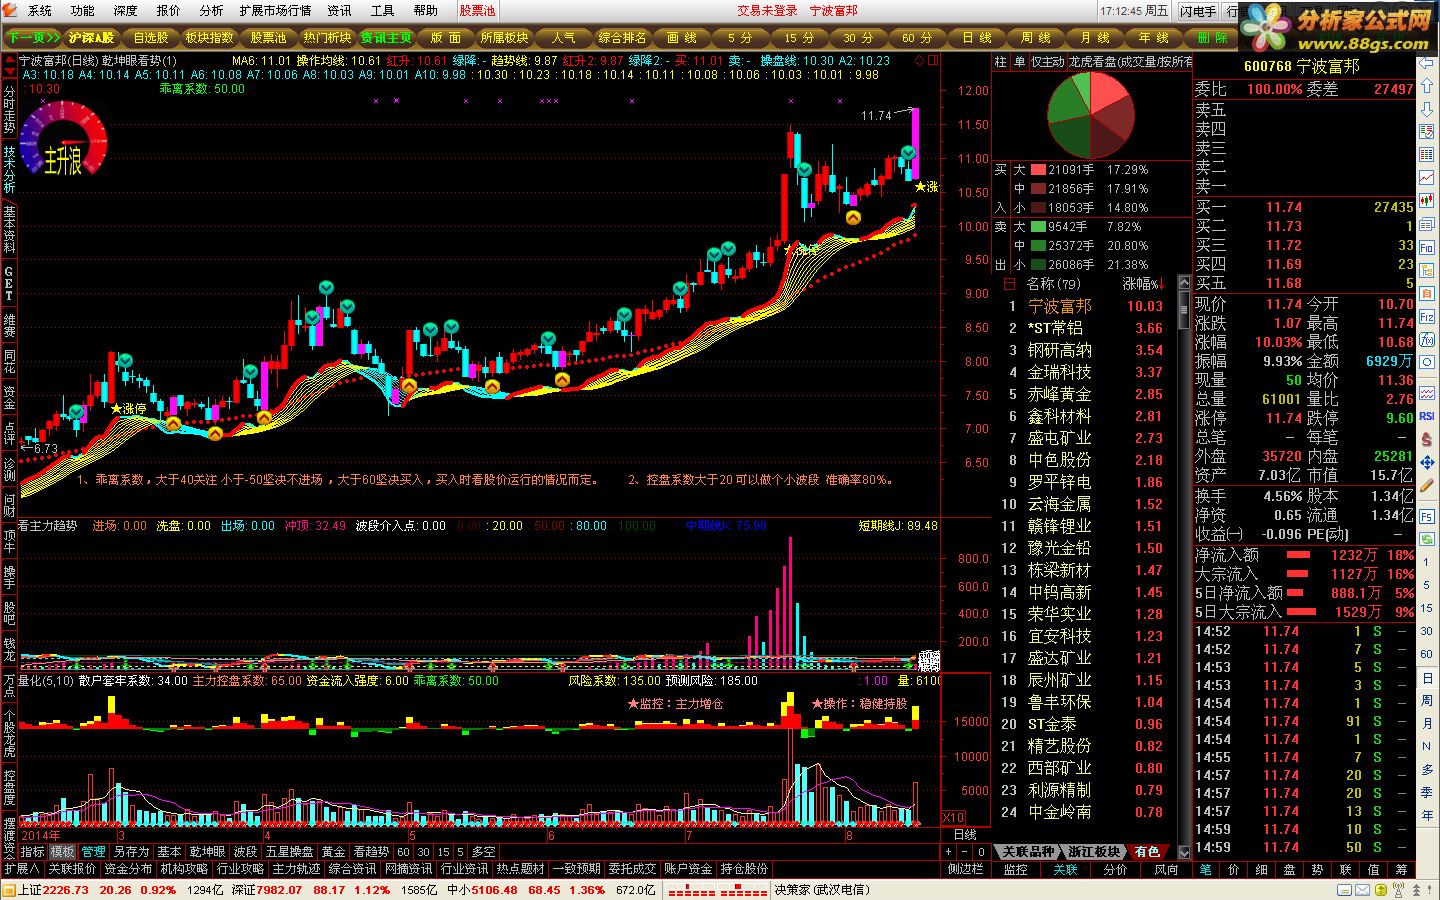Image resolution: width=1440 pixels, height=900 pixels.
Task: Click the mail envelope icon in status bar
Action: click(x=1360, y=890)
